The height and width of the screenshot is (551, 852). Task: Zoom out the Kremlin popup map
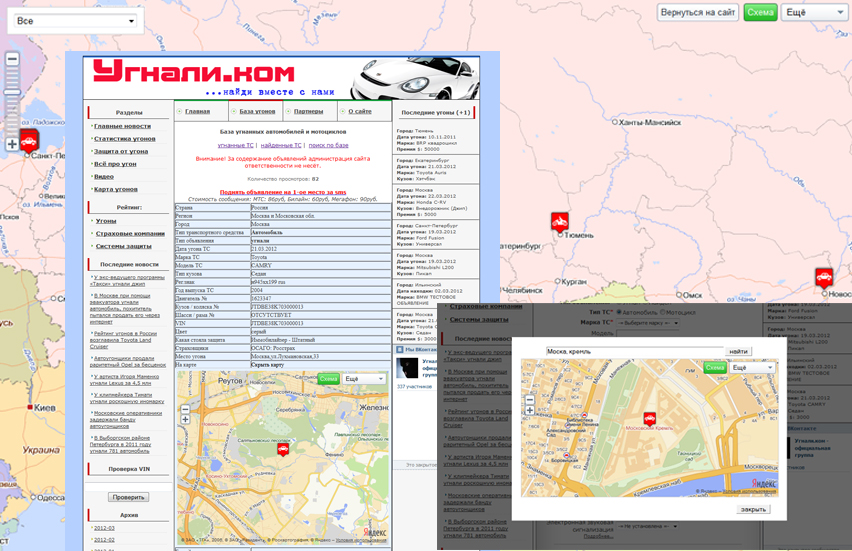(530, 400)
